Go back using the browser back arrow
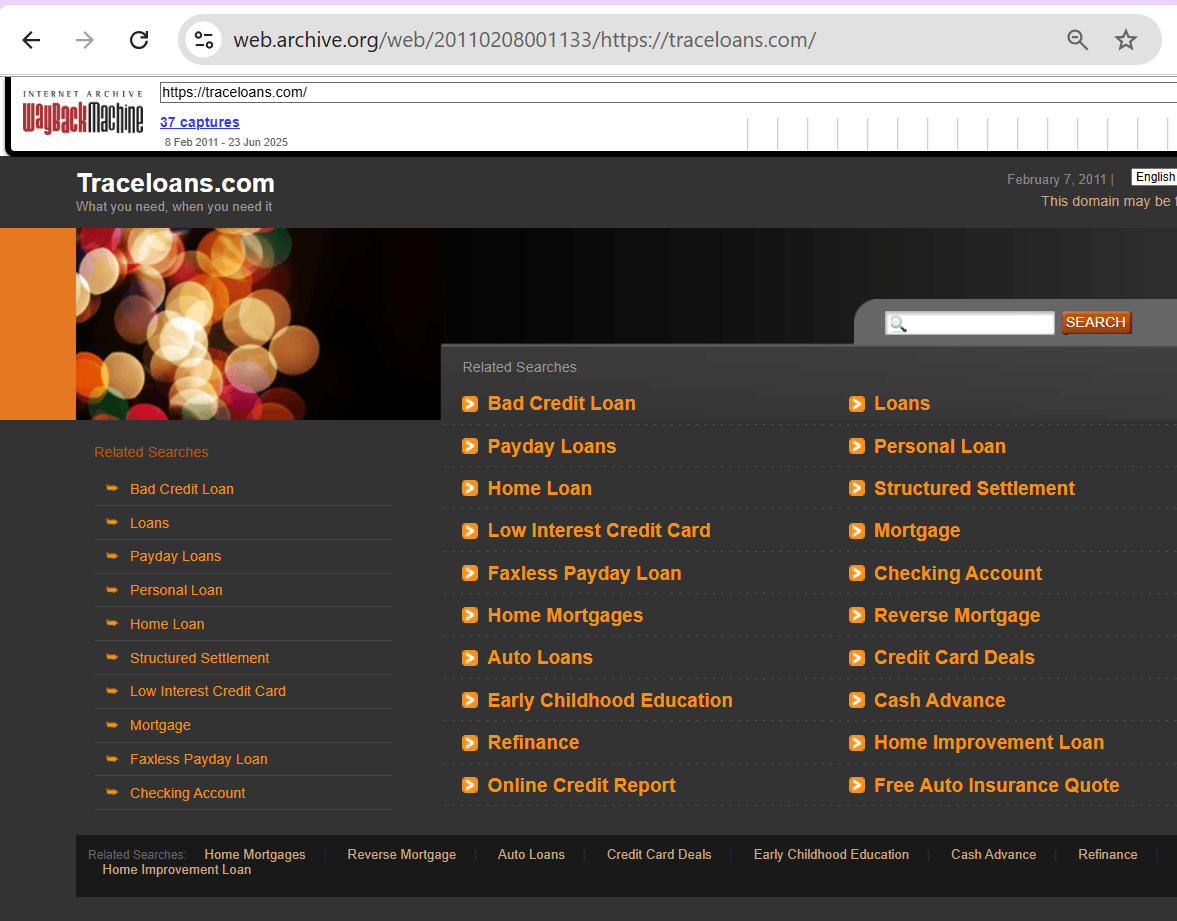 click(x=32, y=40)
